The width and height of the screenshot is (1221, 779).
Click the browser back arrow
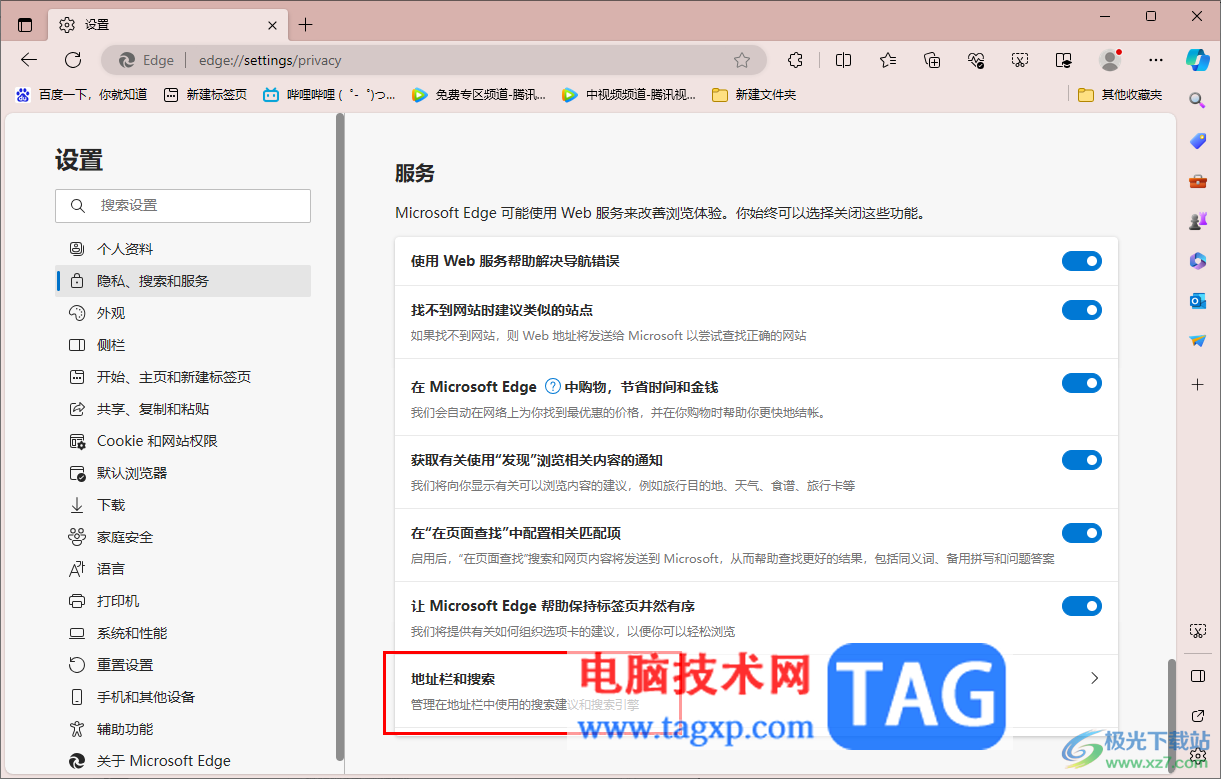pyautogui.click(x=29, y=60)
